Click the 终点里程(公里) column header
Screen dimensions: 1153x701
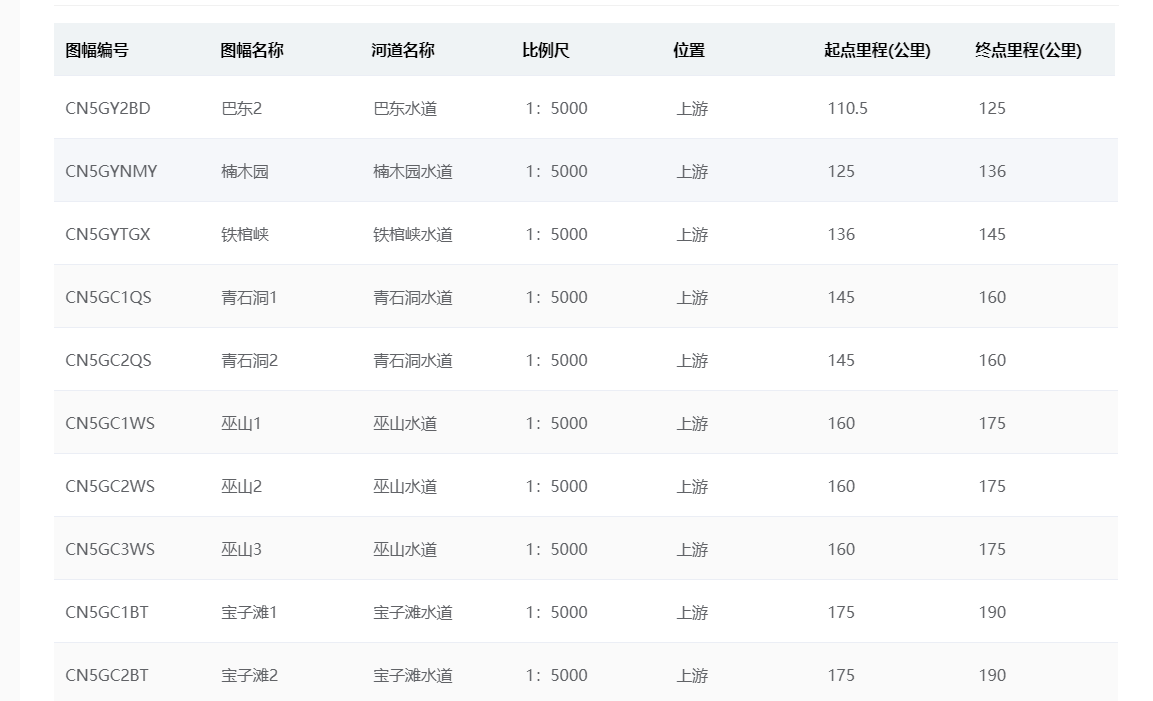pos(1028,50)
